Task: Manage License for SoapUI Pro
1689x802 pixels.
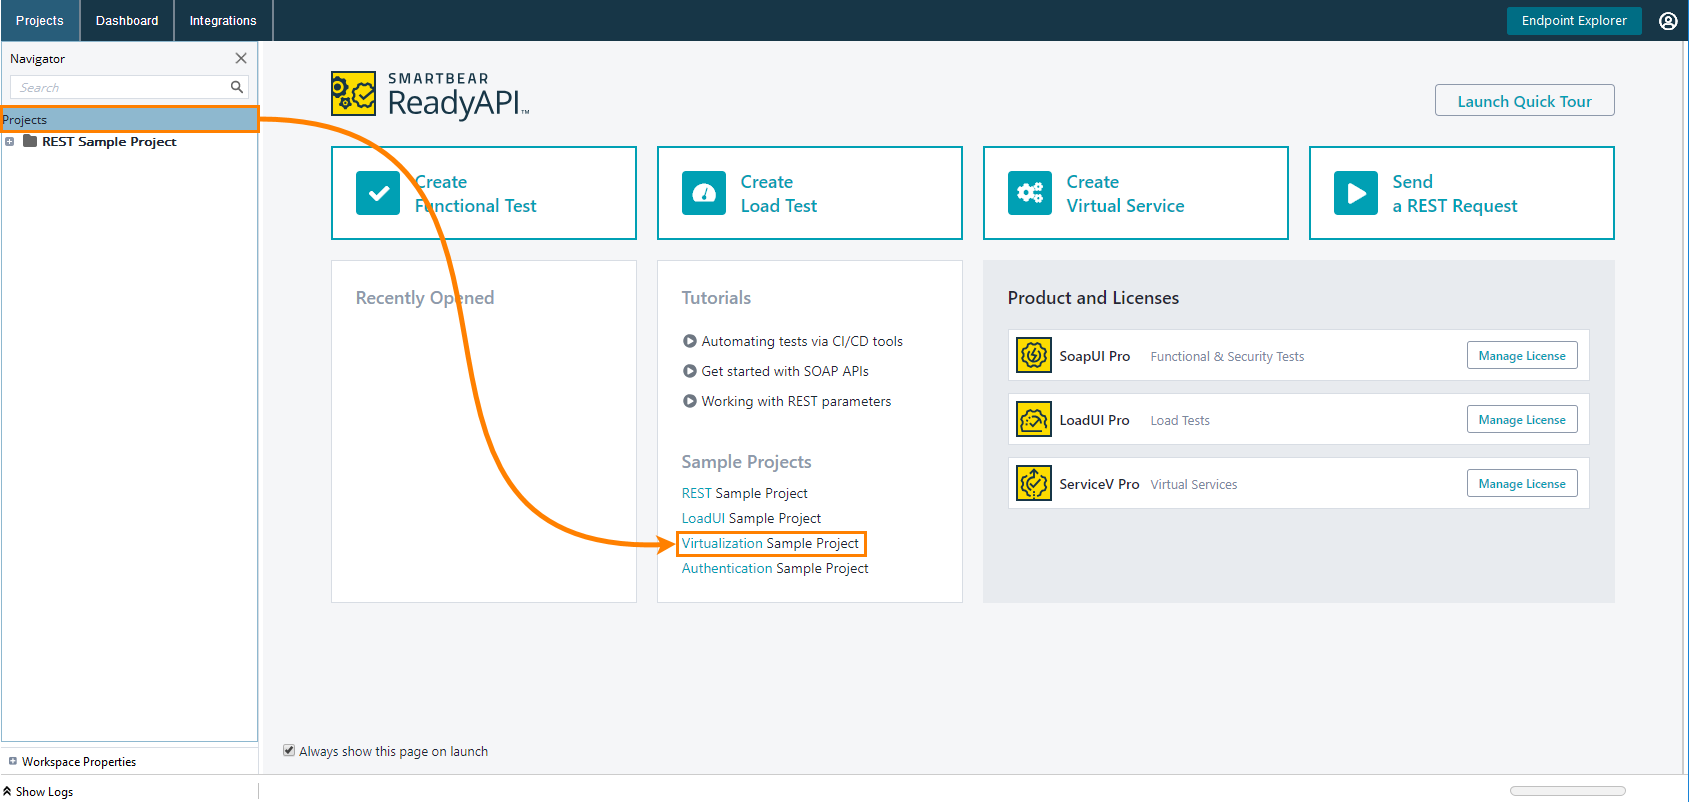Action: 1522,355
